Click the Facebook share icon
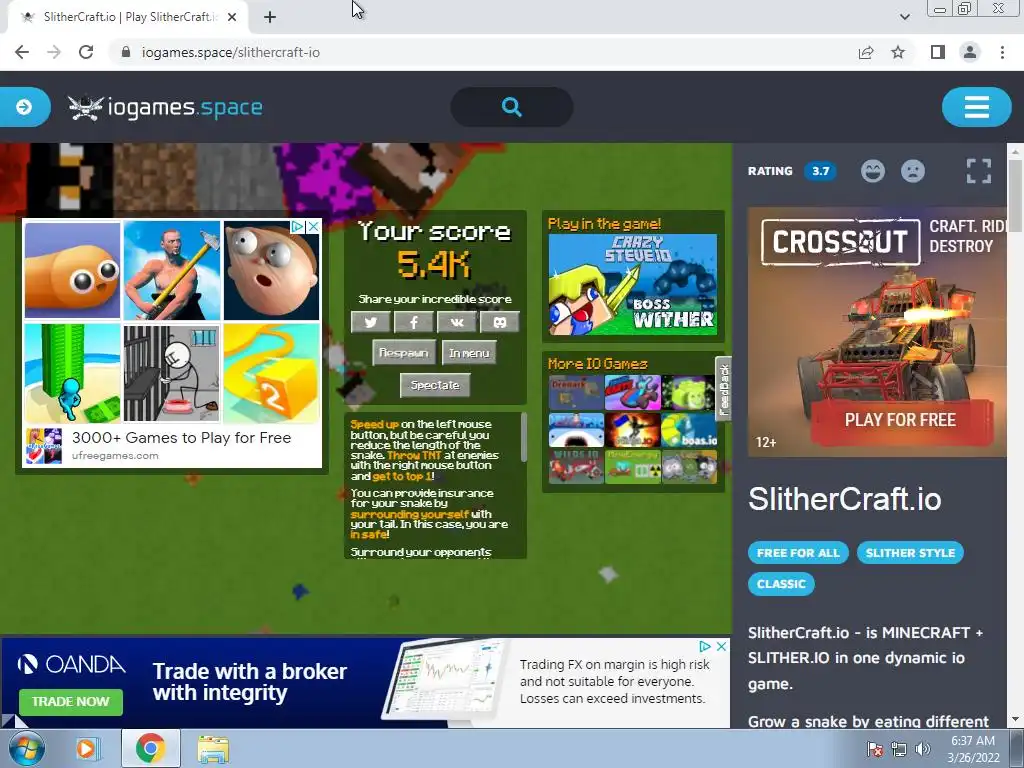 coord(413,322)
